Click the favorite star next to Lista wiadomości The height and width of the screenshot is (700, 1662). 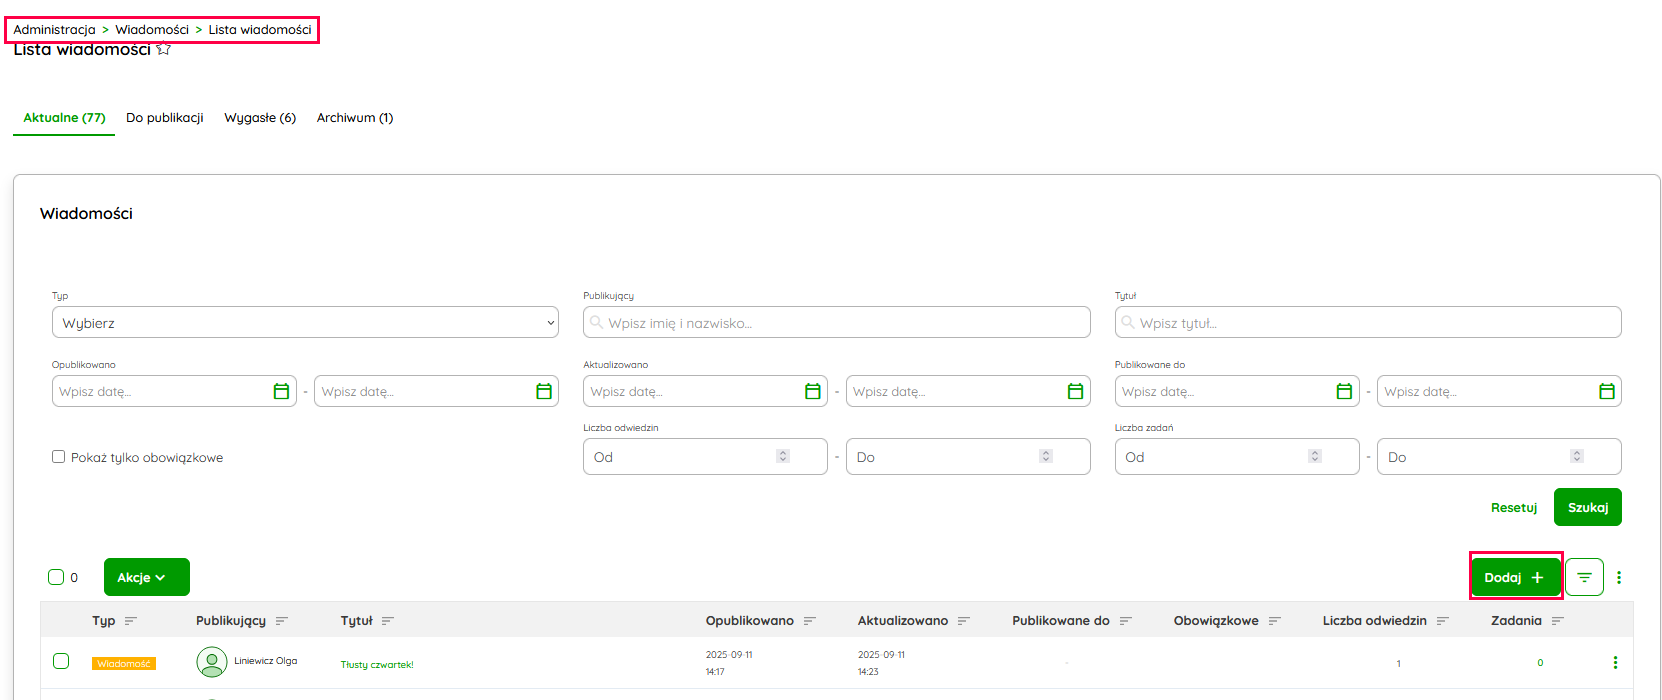pos(164,49)
